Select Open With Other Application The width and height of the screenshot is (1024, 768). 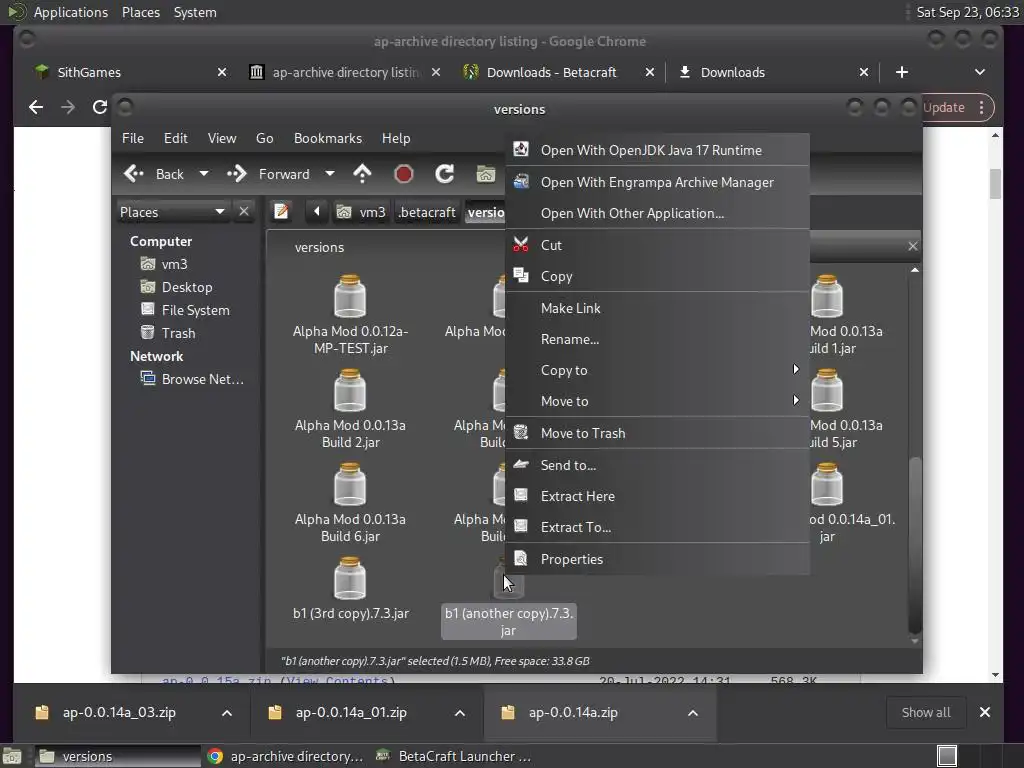658,214
